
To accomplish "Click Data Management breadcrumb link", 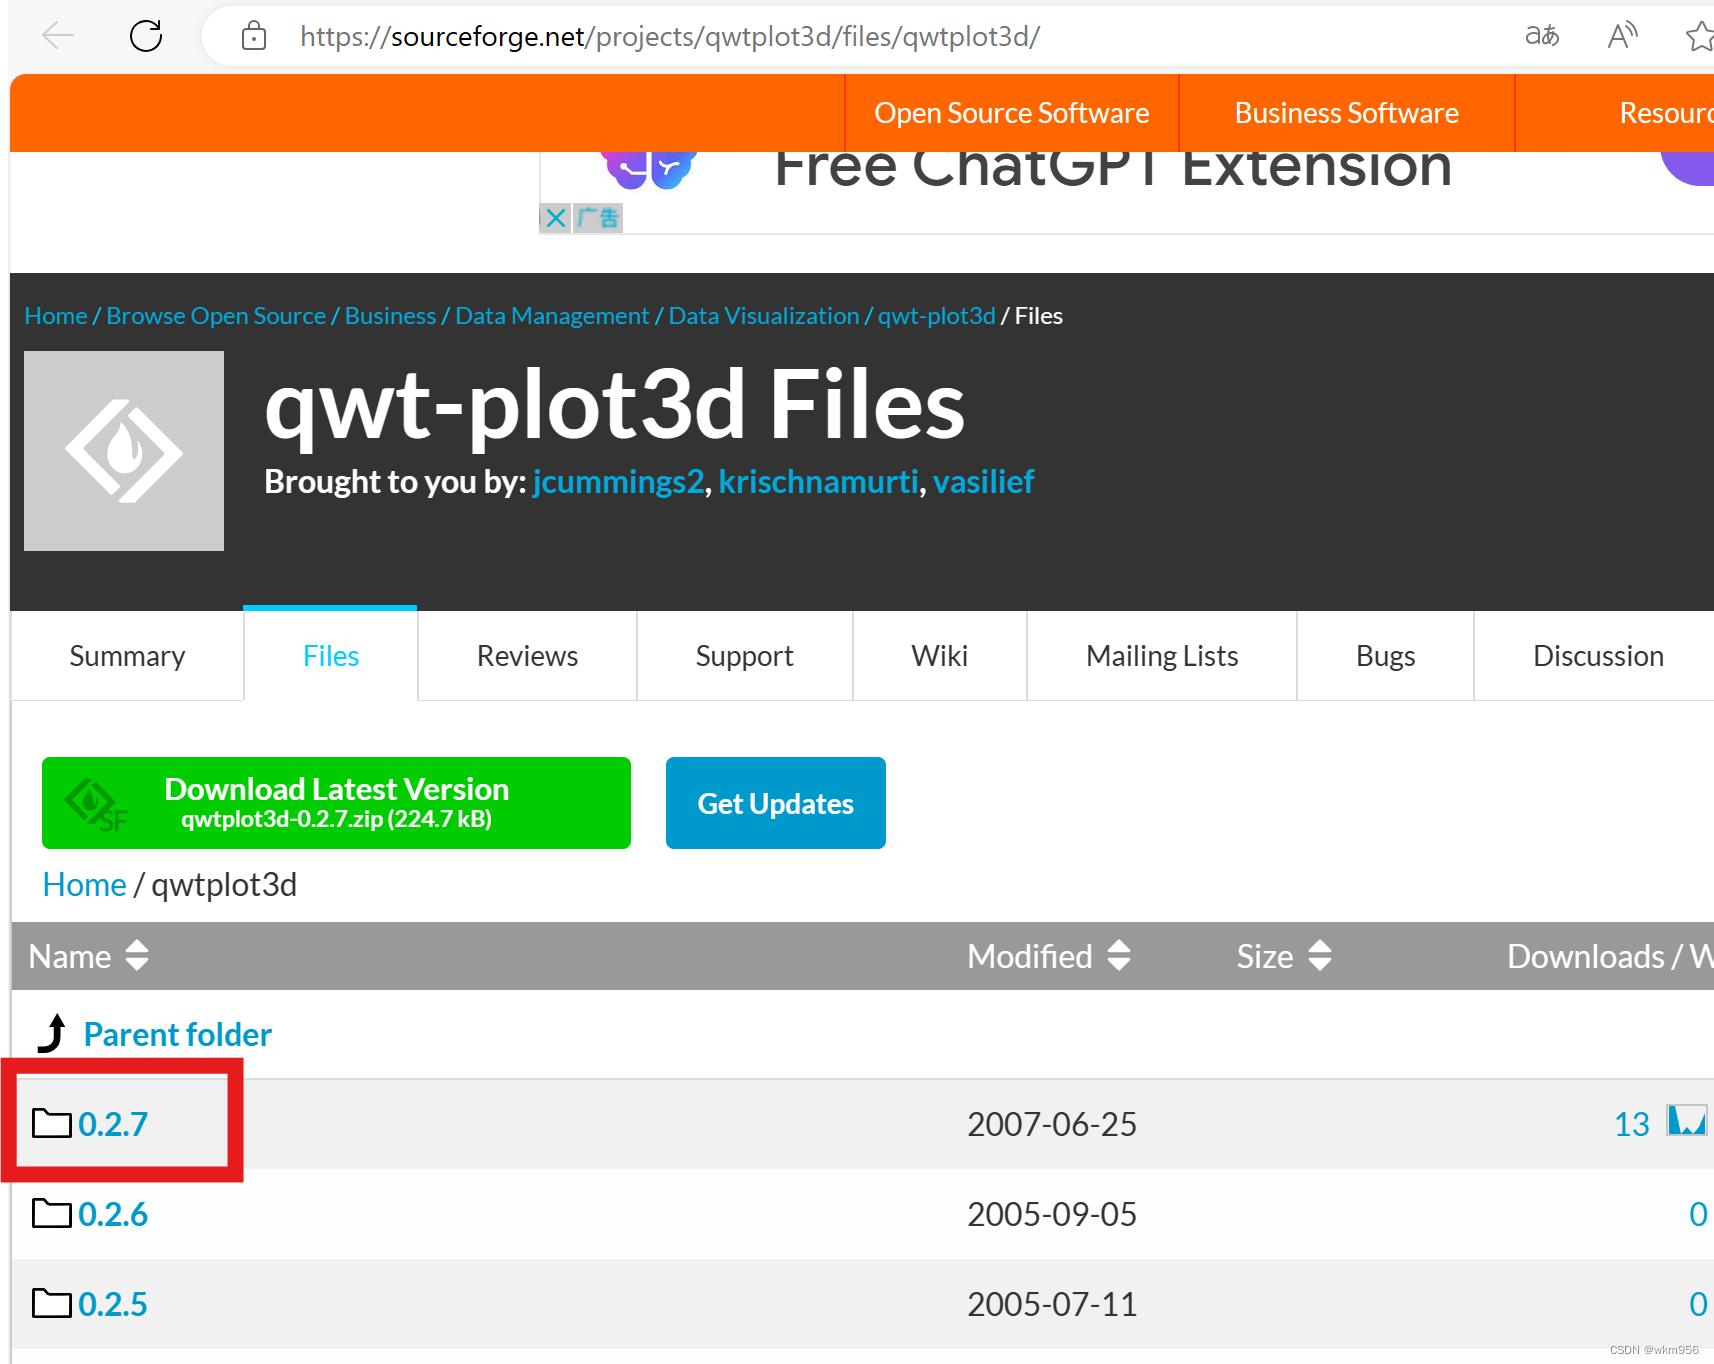I will pyautogui.click(x=552, y=316).
